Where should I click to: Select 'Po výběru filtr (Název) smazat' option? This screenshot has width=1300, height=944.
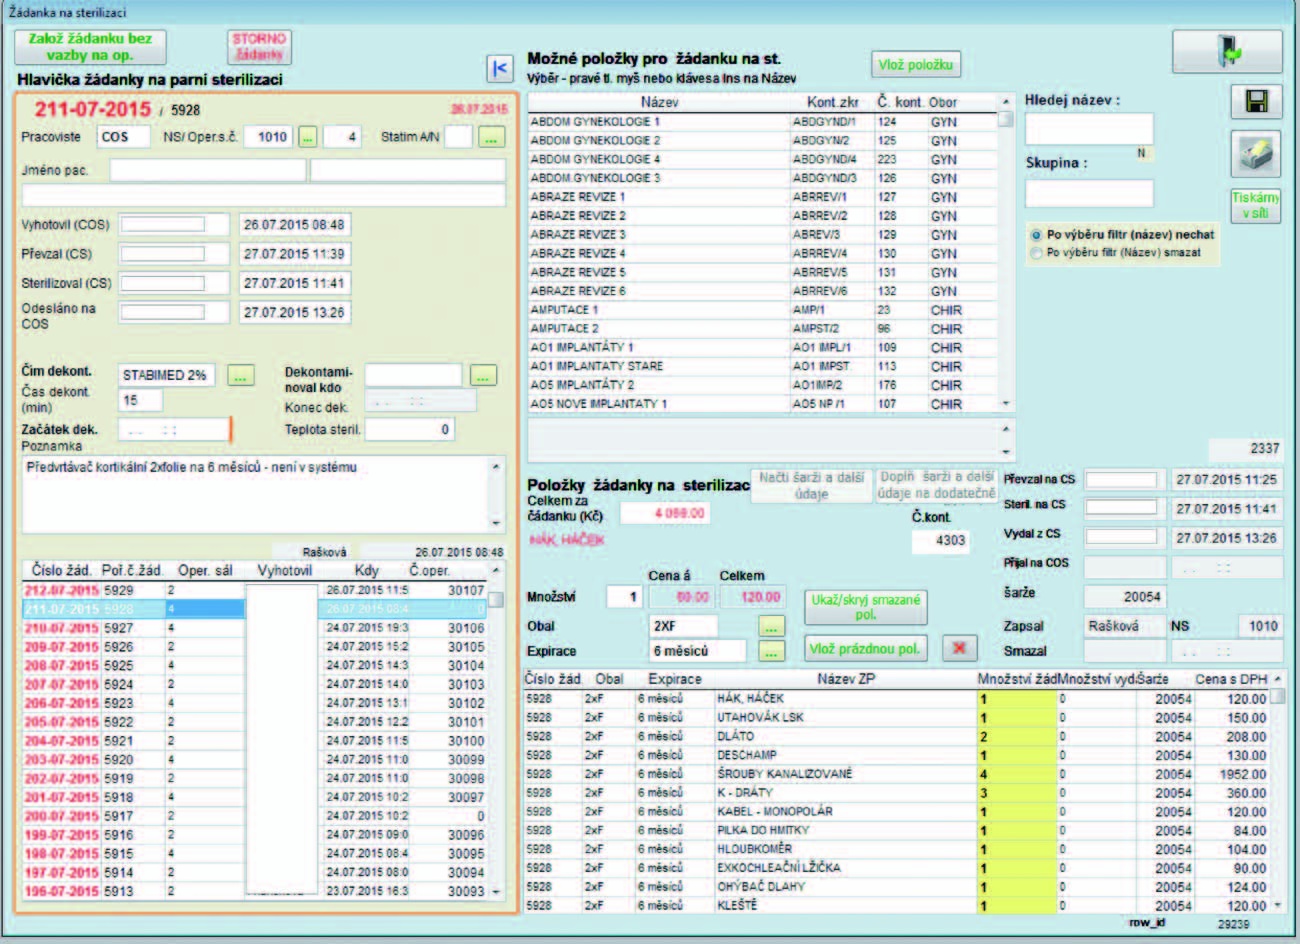click(1036, 253)
